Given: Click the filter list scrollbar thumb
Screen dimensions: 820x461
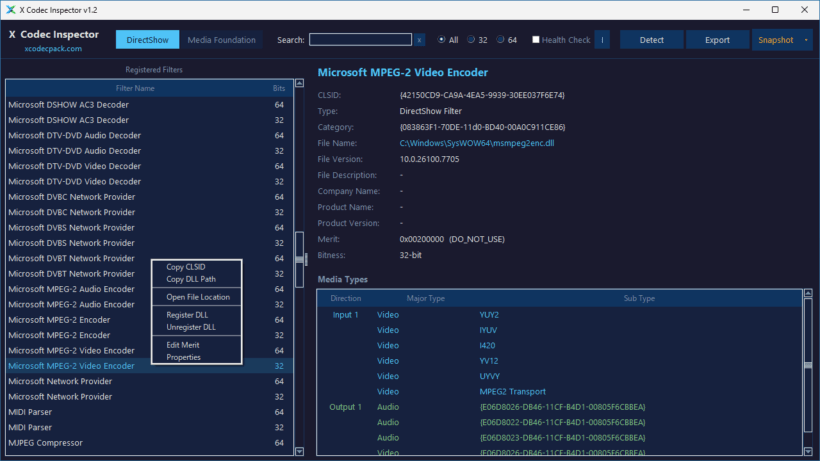Looking at the screenshot, I should pyautogui.click(x=299, y=259).
